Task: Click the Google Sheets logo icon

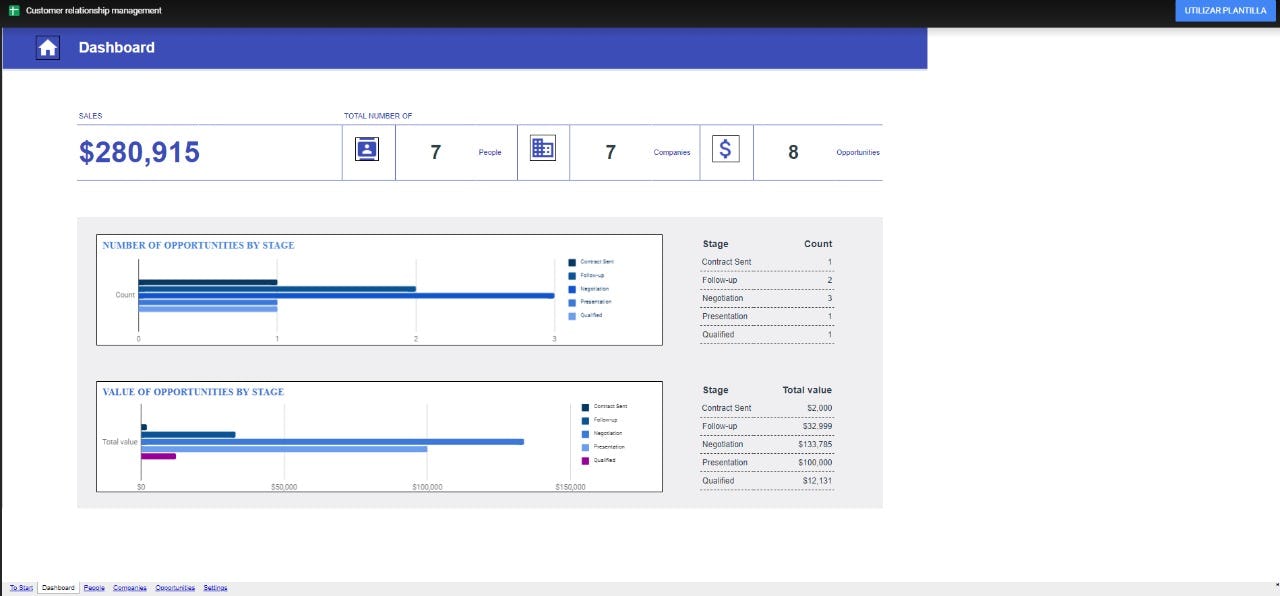Action: tap(14, 10)
